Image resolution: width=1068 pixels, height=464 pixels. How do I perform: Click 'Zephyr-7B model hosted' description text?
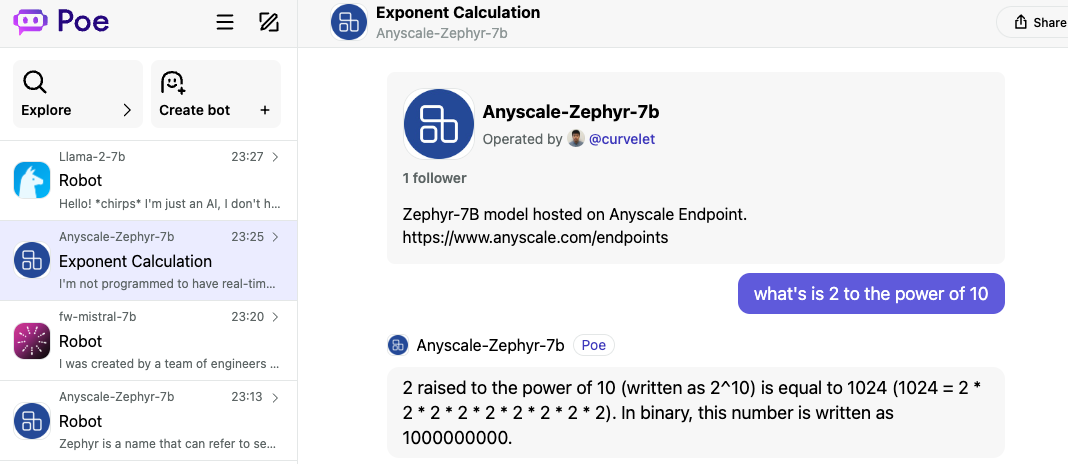[x=575, y=215]
